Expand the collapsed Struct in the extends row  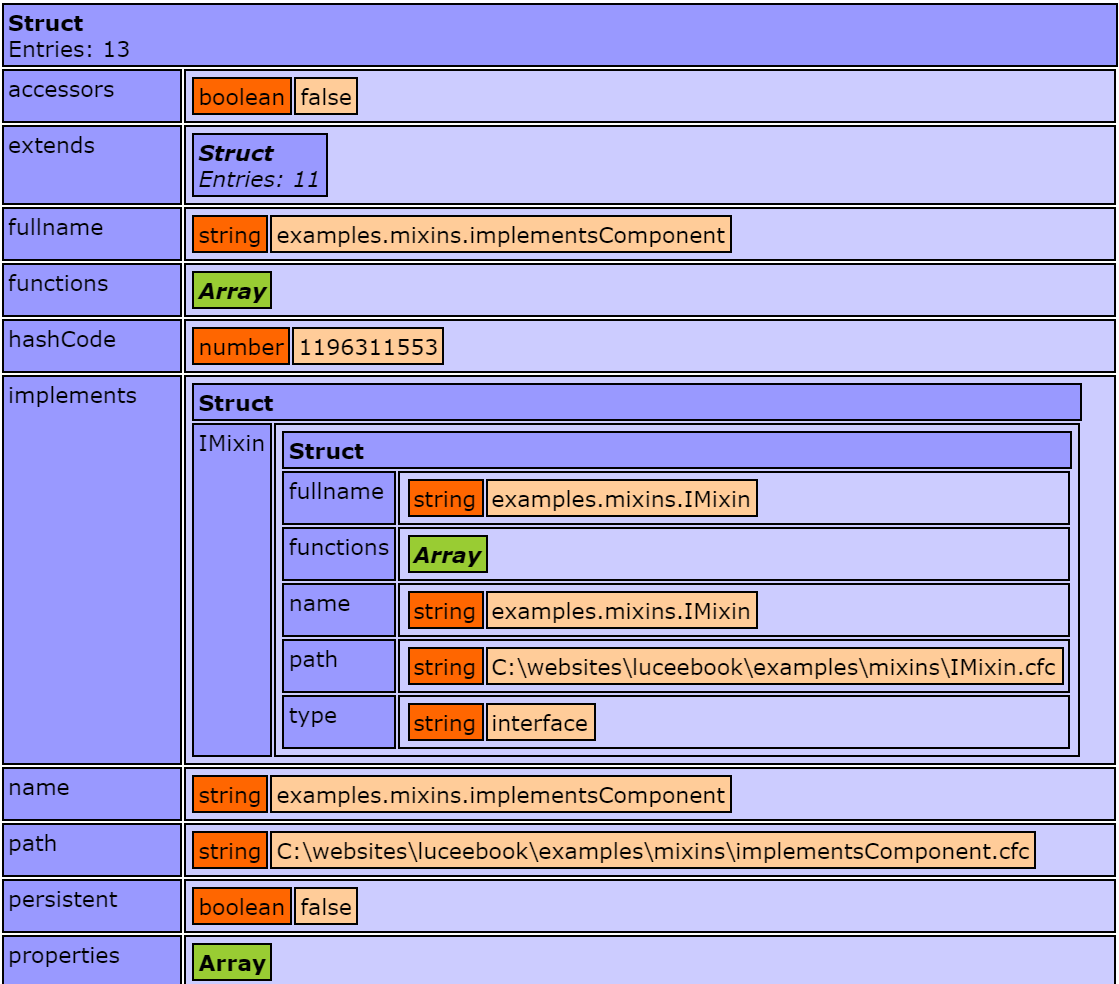tap(259, 165)
